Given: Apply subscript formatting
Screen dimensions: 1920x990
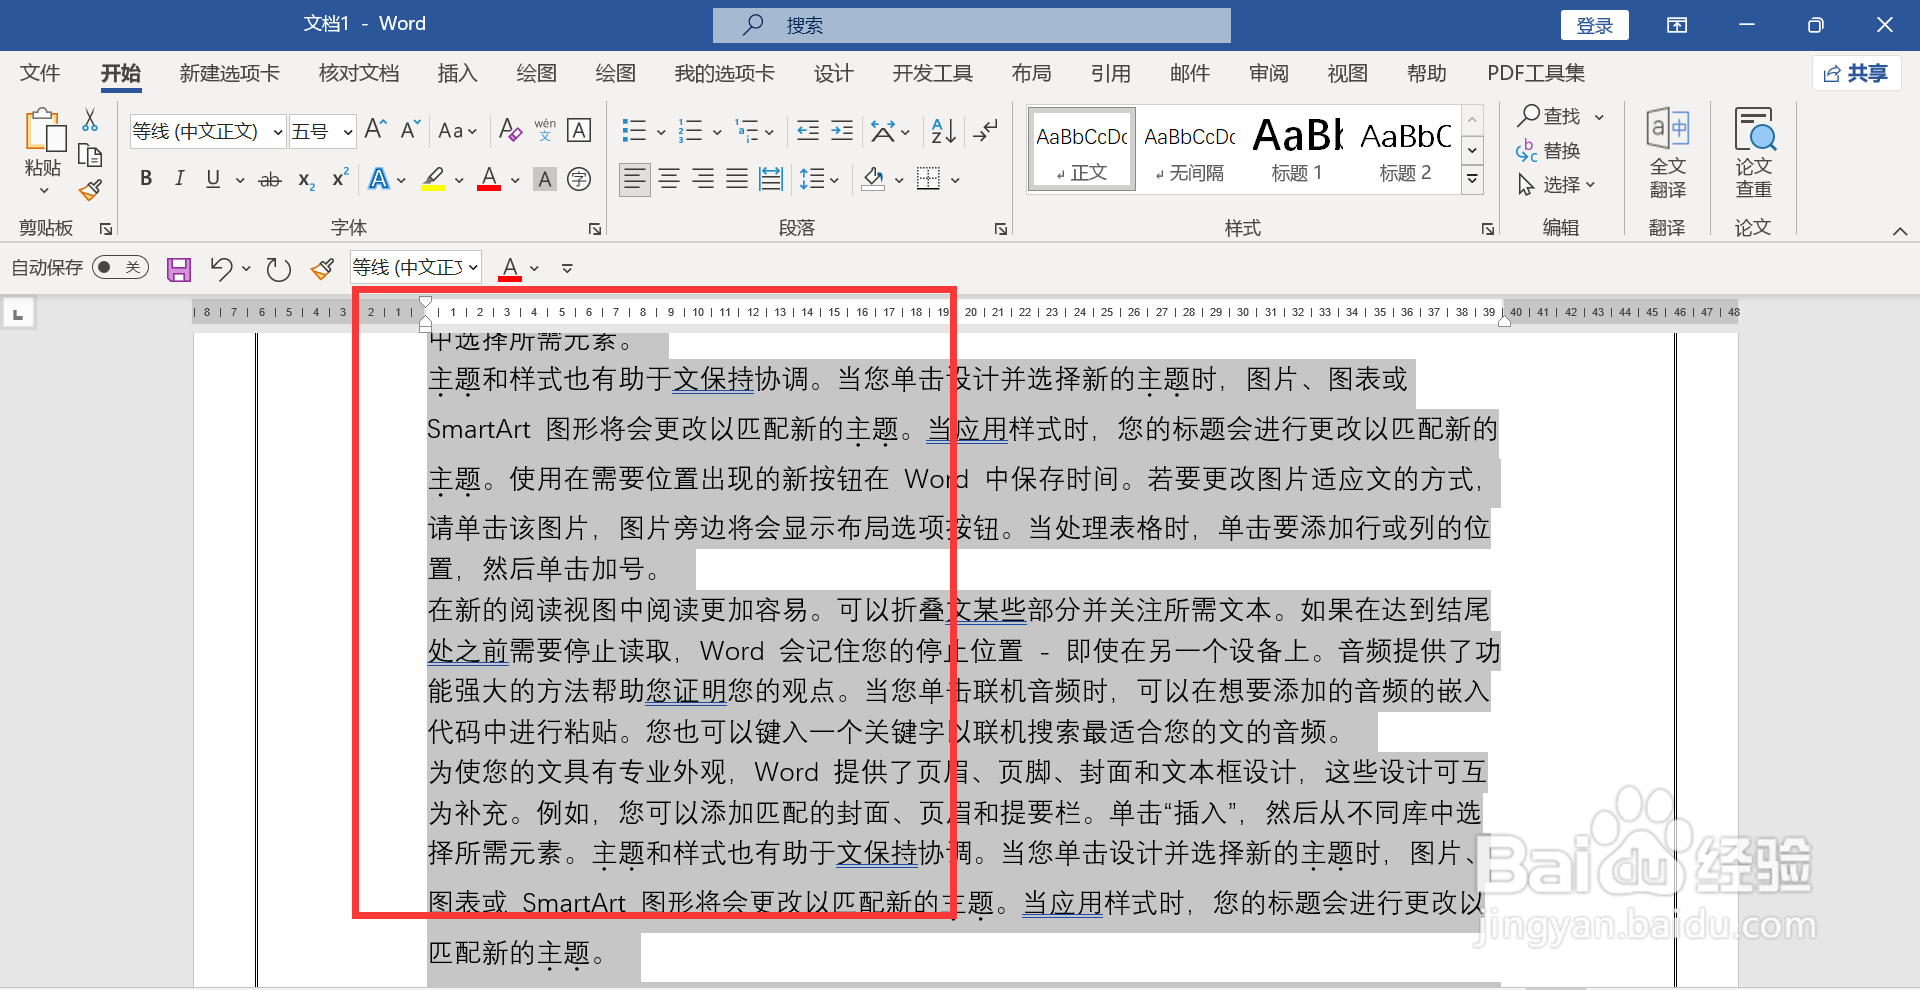Looking at the screenshot, I should [306, 180].
